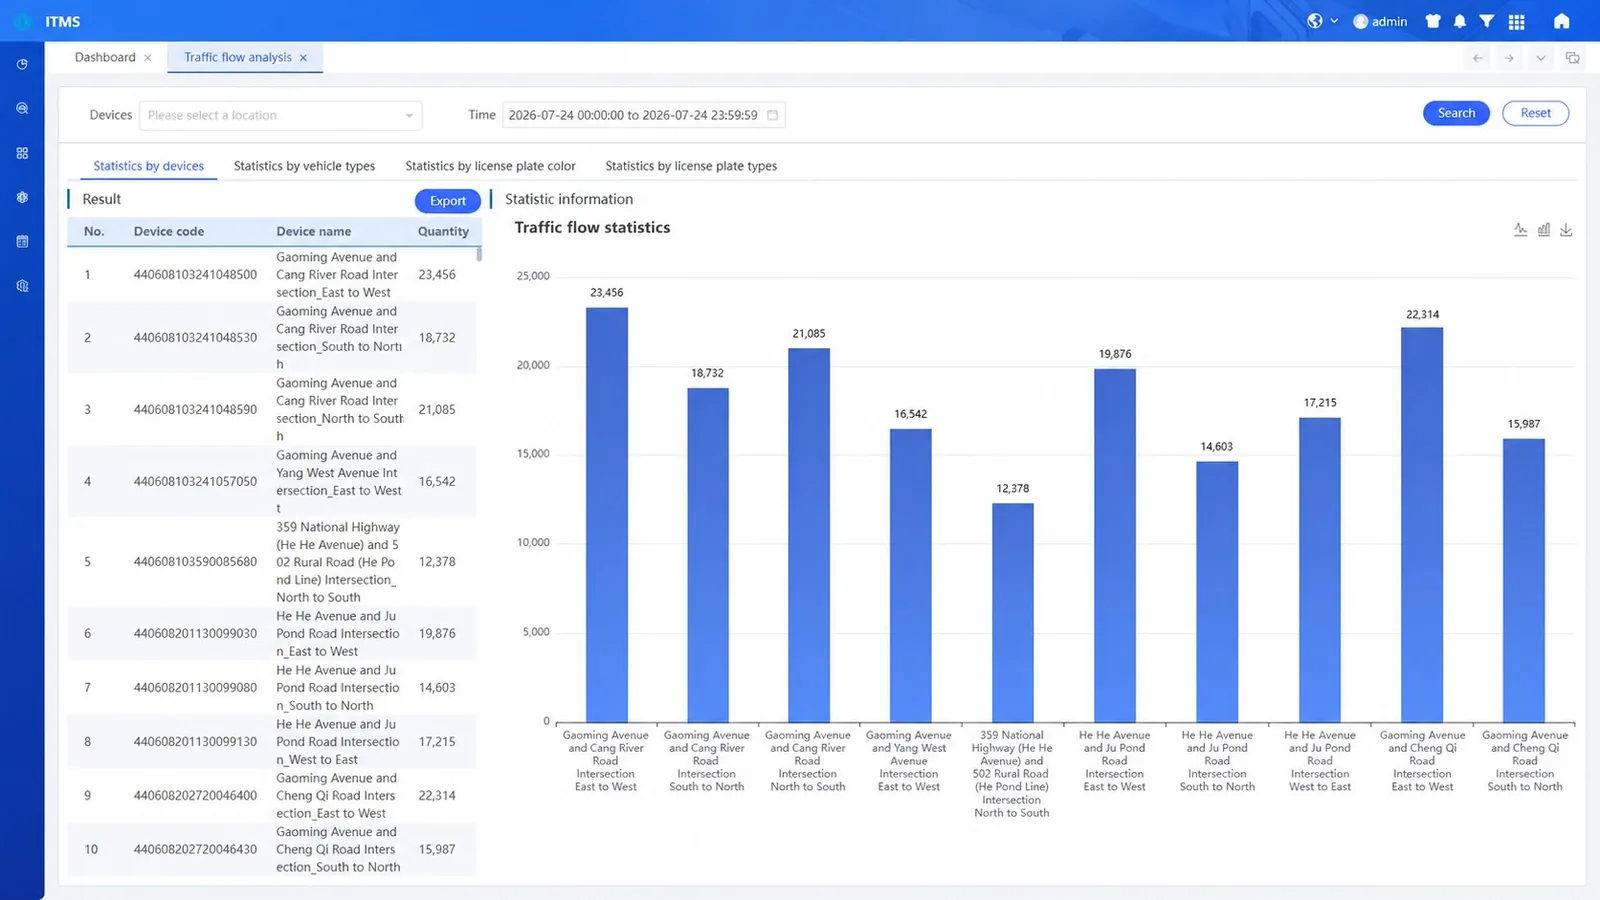Click the result table scrollbar
Viewport: 1600px width, 900px height.
tap(479, 254)
